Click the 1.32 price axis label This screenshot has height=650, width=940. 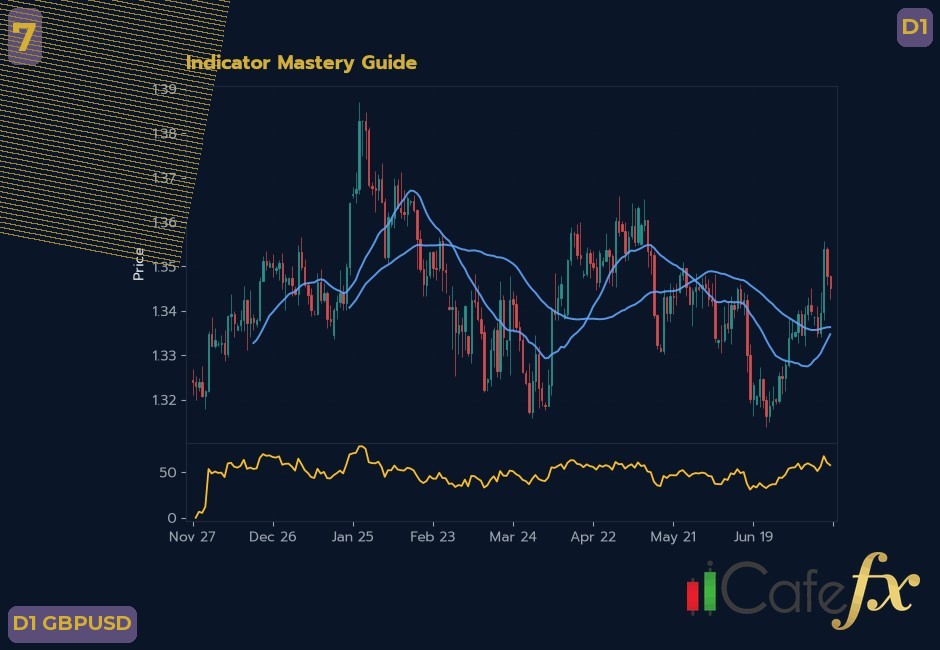[x=164, y=400]
